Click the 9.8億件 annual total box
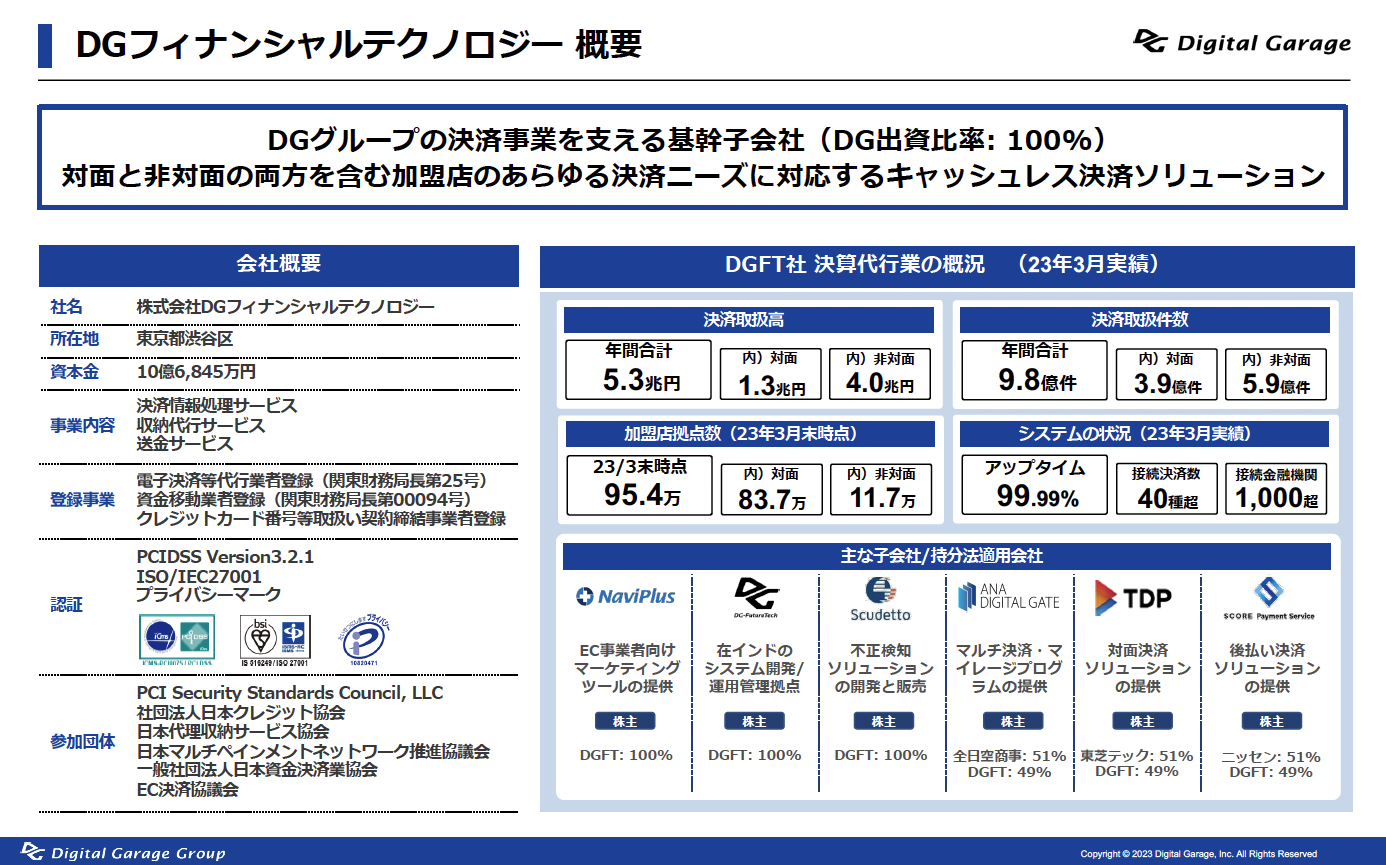Screen dimensions: 1386x865 [x=1034, y=370]
